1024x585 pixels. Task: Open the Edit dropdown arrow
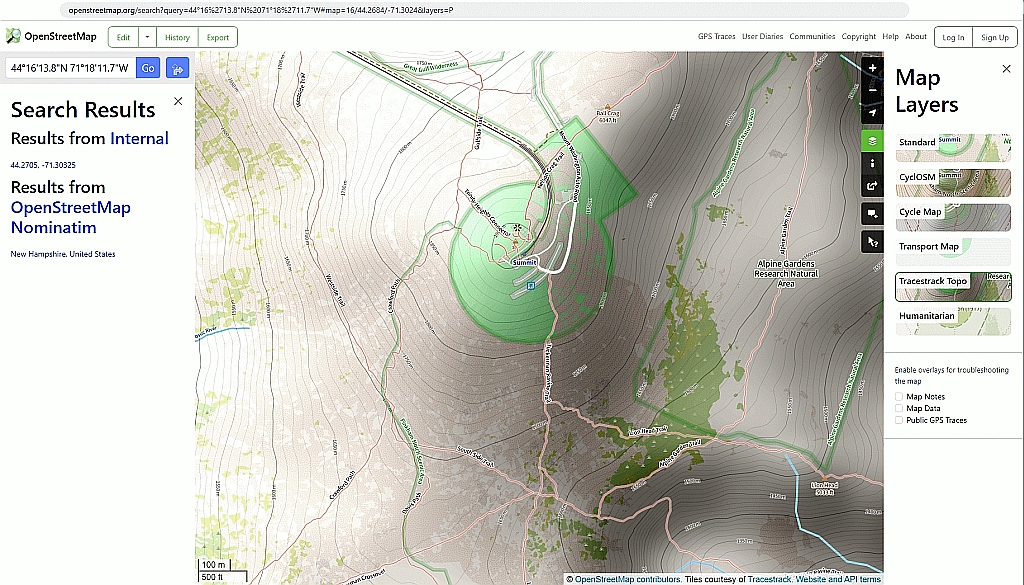(x=148, y=37)
